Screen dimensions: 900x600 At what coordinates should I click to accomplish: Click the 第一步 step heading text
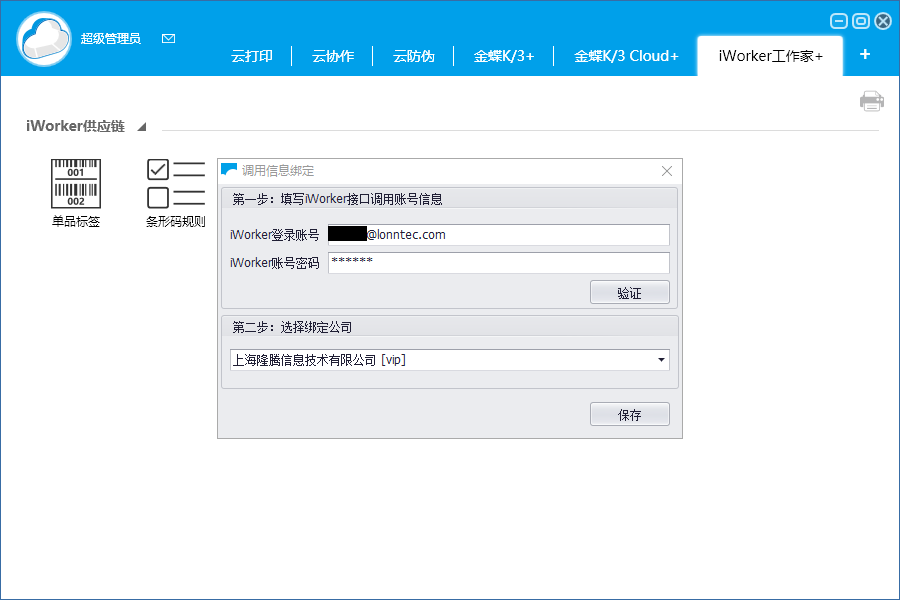click(x=337, y=199)
